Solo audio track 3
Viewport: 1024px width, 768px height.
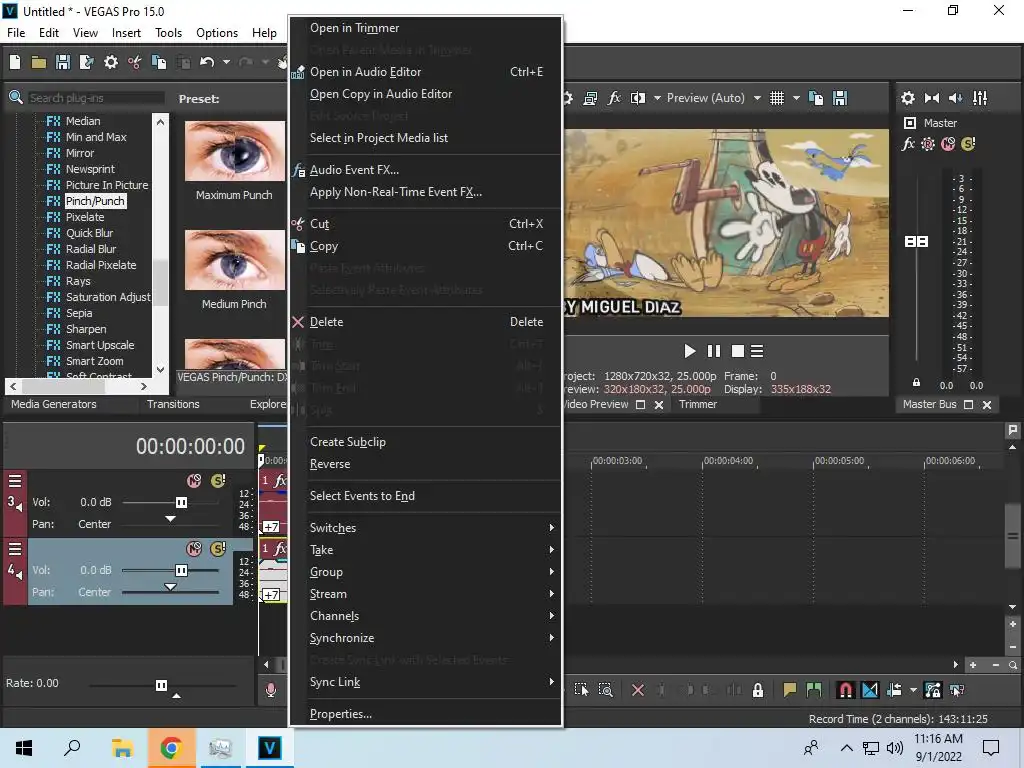(218, 481)
